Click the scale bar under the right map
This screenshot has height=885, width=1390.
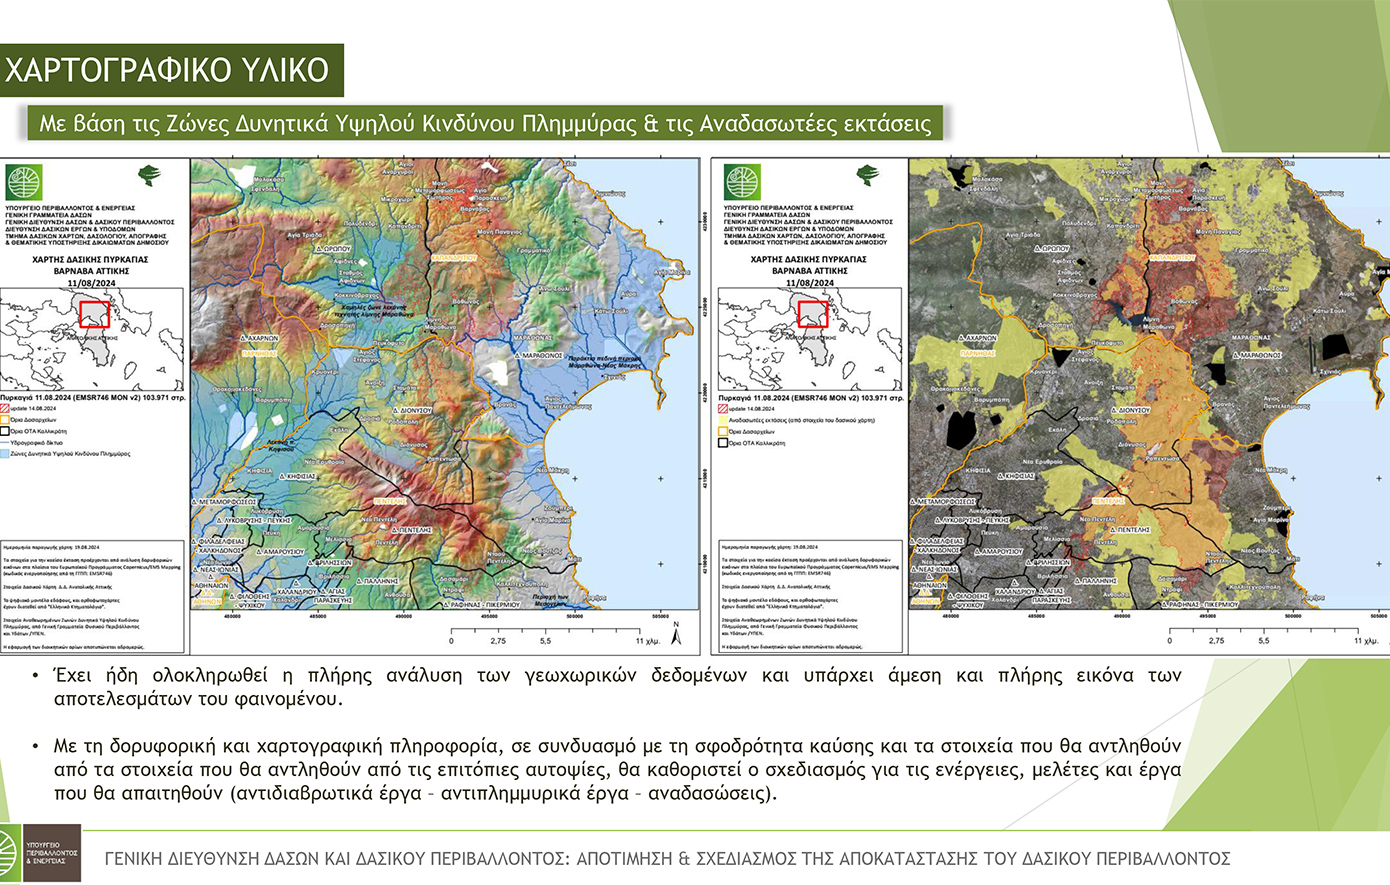coord(1264,633)
